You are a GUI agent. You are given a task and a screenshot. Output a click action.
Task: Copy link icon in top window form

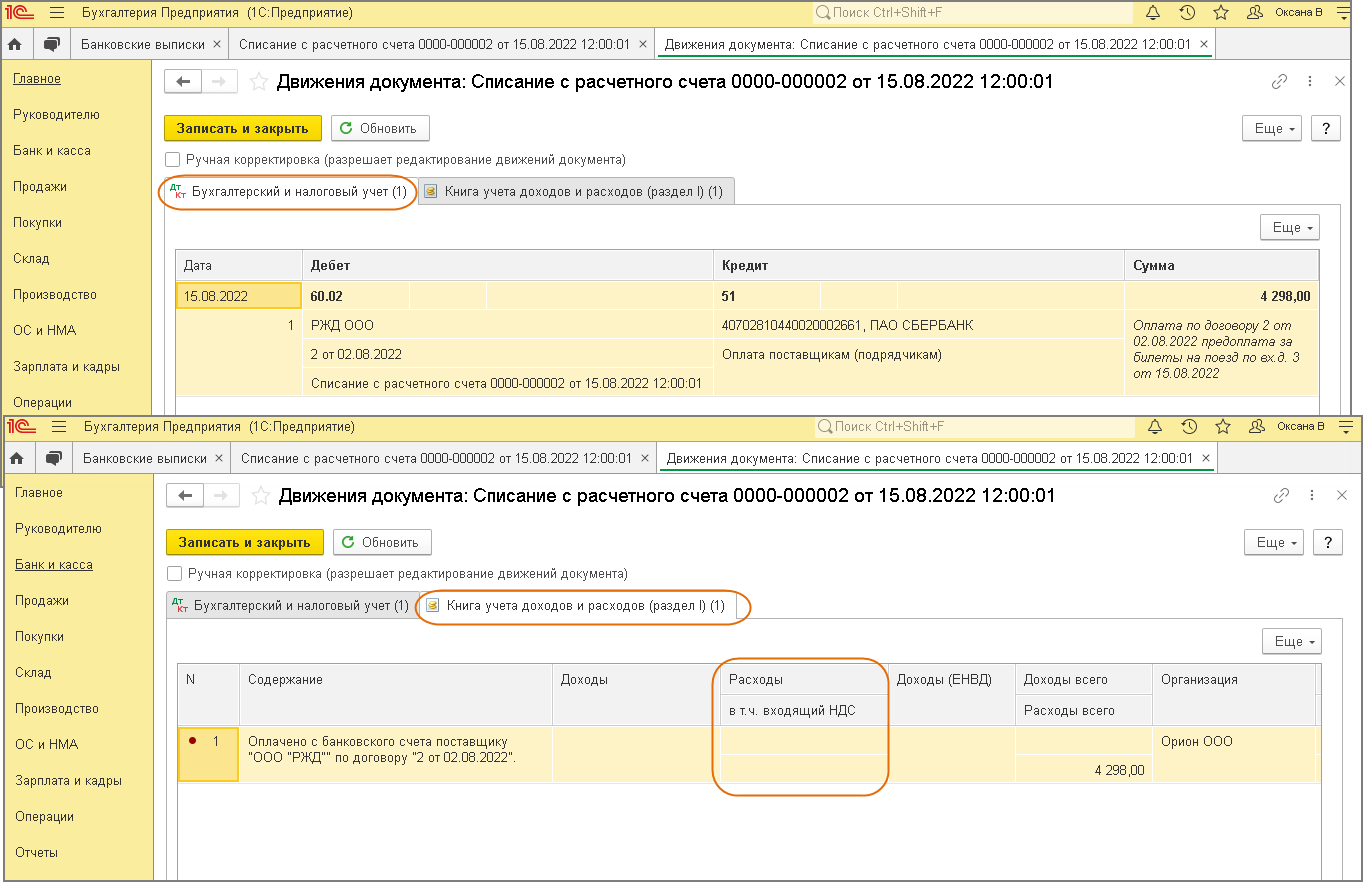(1279, 82)
